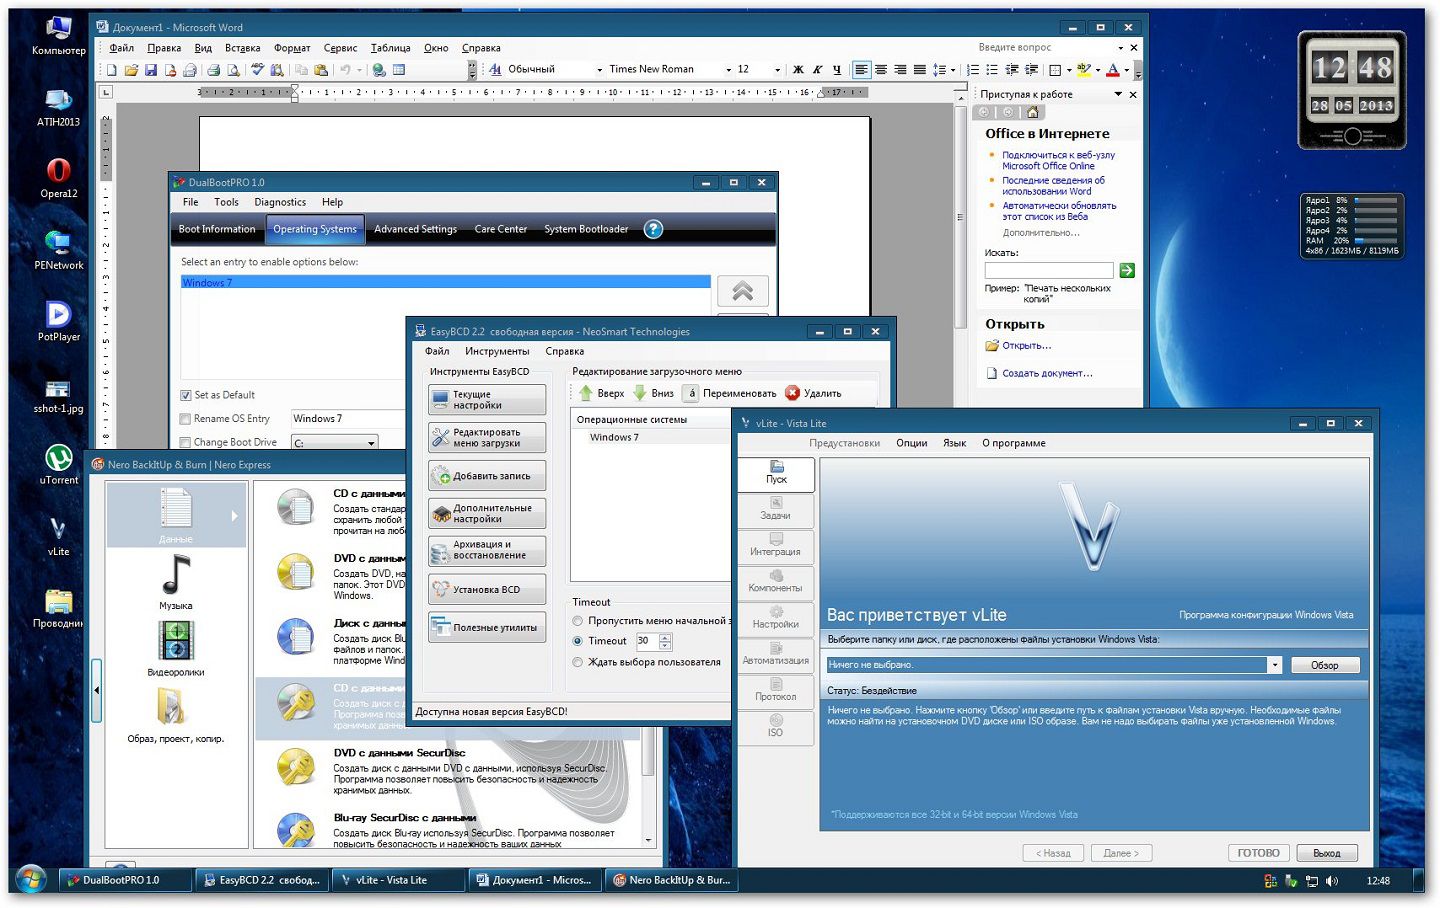This screenshot has height=908, width=1440.
Task: Switch to System Bootloader tab in DualBootPRO
Action: tap(586, 229)
